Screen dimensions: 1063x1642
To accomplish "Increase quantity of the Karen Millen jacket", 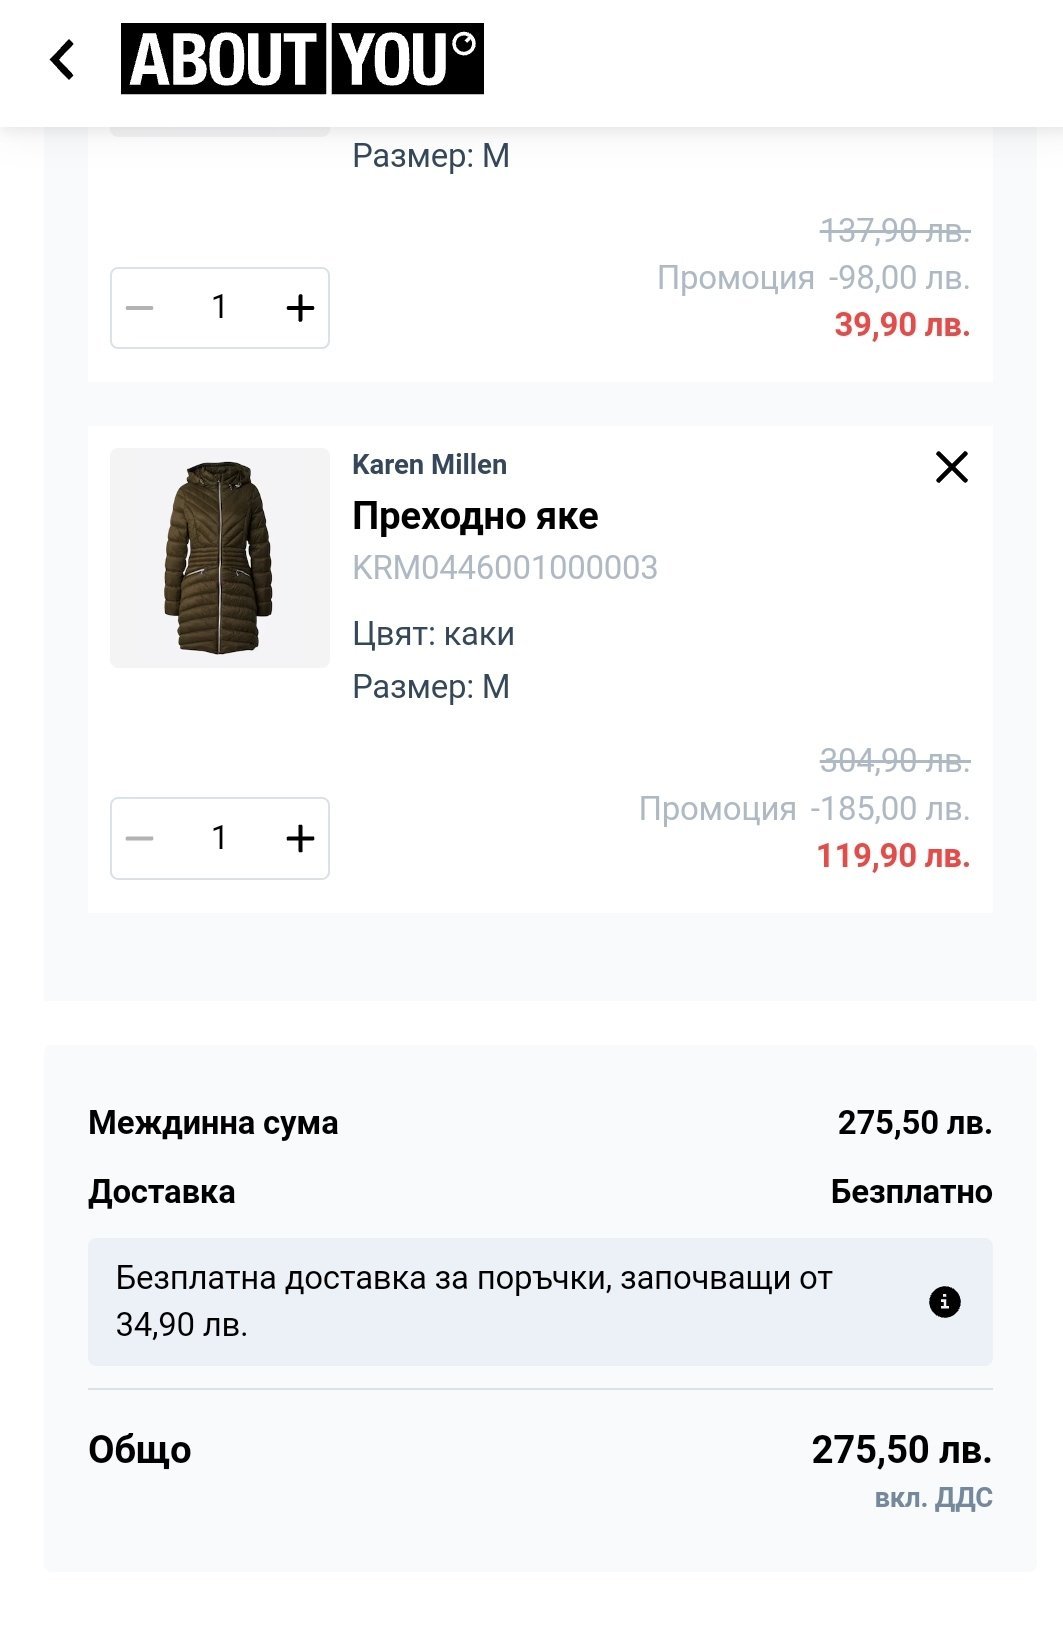I will (x=299, y=838).
